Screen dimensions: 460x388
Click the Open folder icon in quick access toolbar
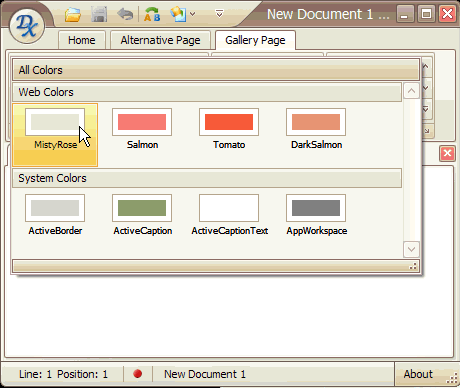click(73, 14)
